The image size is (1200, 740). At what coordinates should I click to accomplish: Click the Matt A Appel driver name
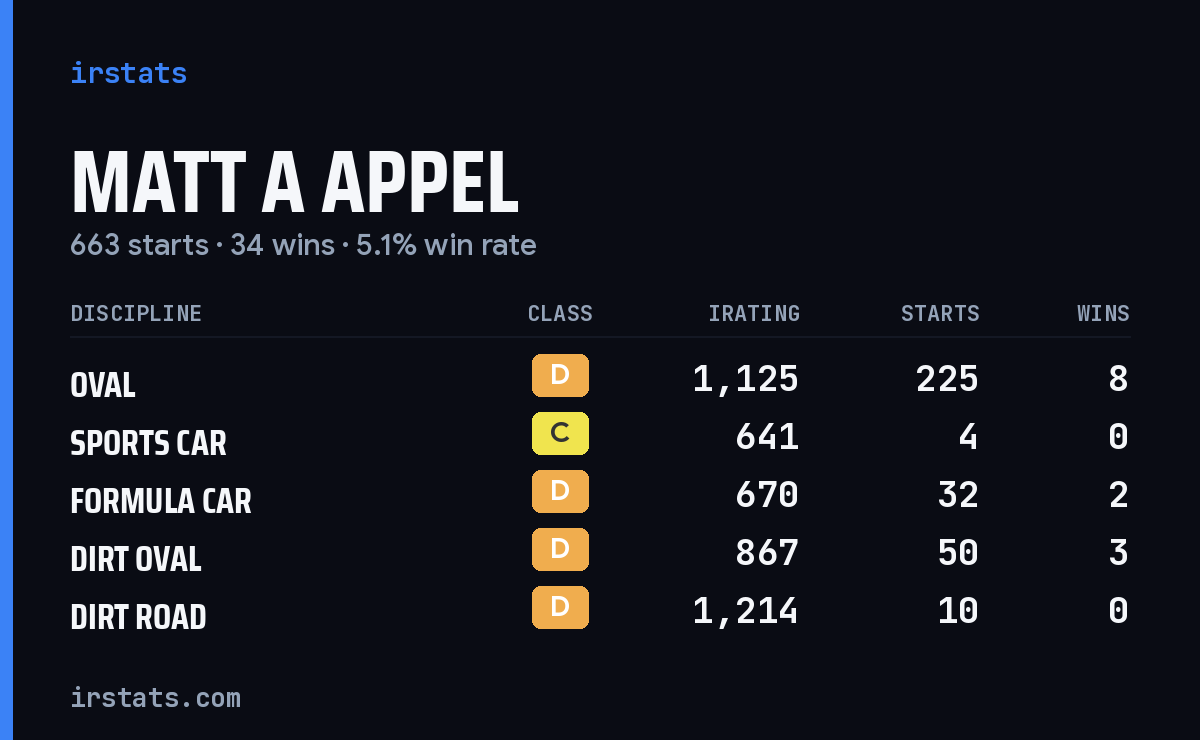pyautogui.click(x=295, y=183)
